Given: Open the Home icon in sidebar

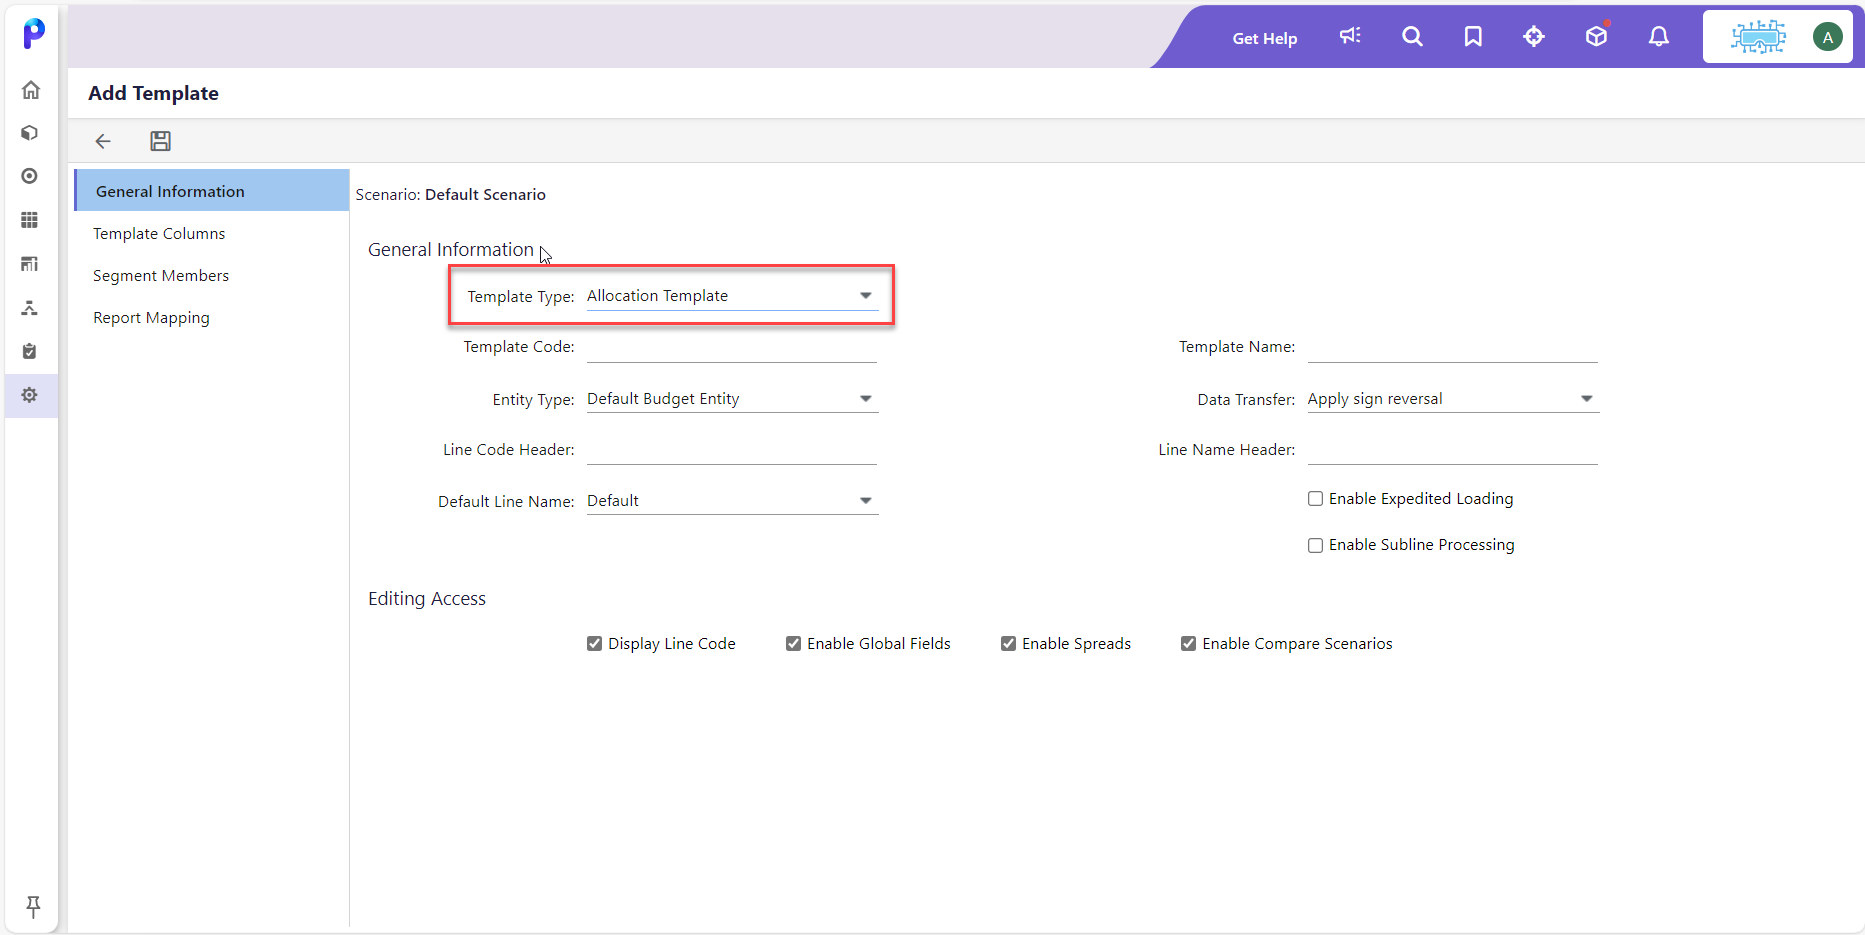Looking at the screenshot, I should pyautogui.click(x=31, y=90).
